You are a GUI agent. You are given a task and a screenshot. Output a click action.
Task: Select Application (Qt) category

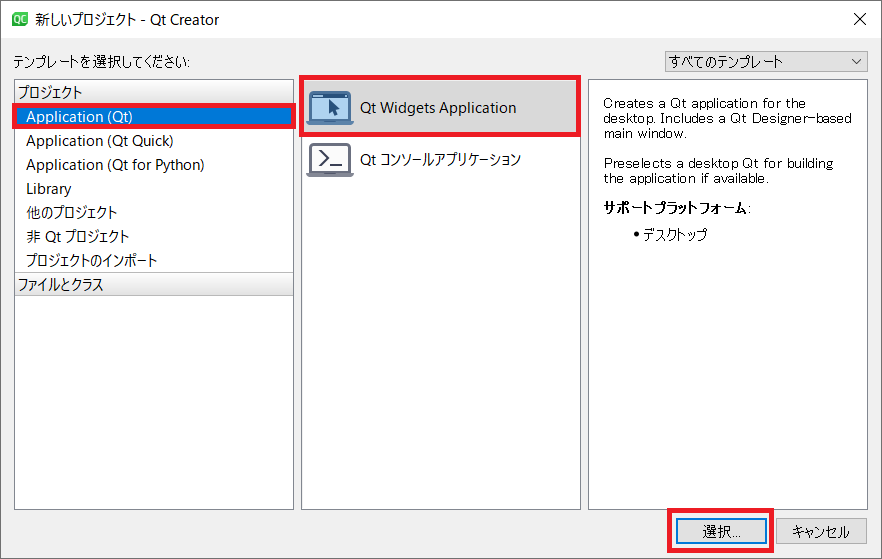[x=154, y=116]
